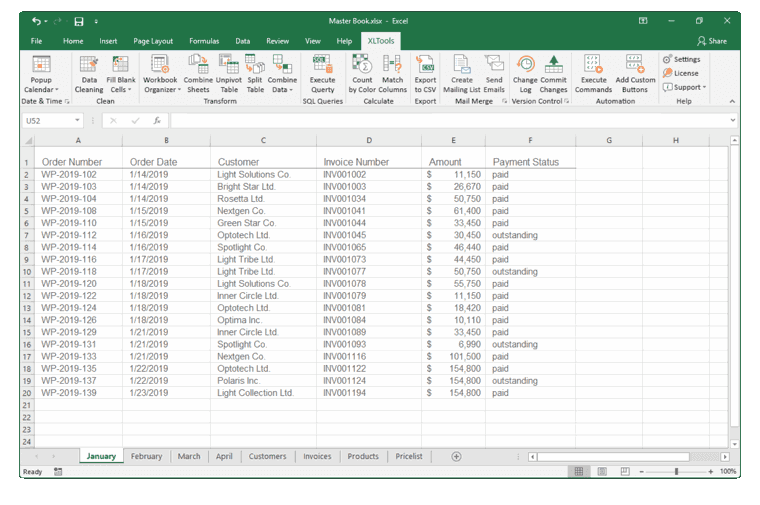The image size is (760, 505).
Task: Click the macro recording status icon
Action: [58, 472]
